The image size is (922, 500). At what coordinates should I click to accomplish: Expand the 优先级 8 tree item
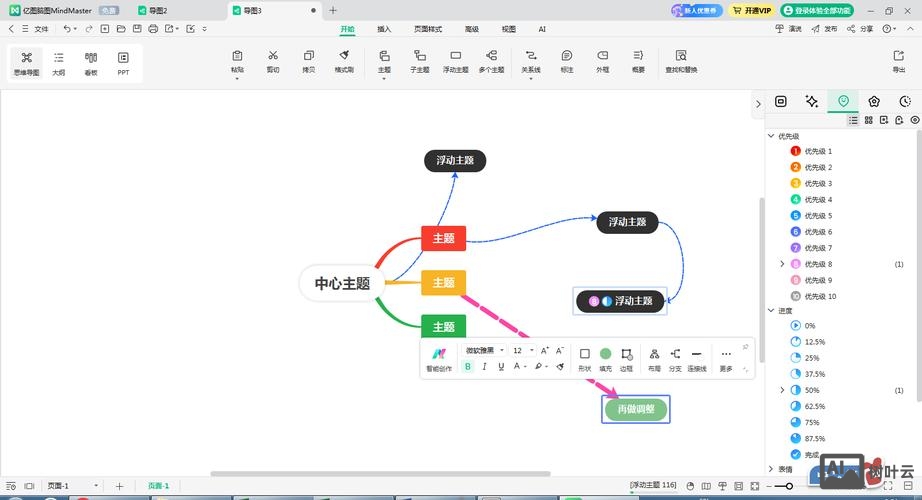782,264
